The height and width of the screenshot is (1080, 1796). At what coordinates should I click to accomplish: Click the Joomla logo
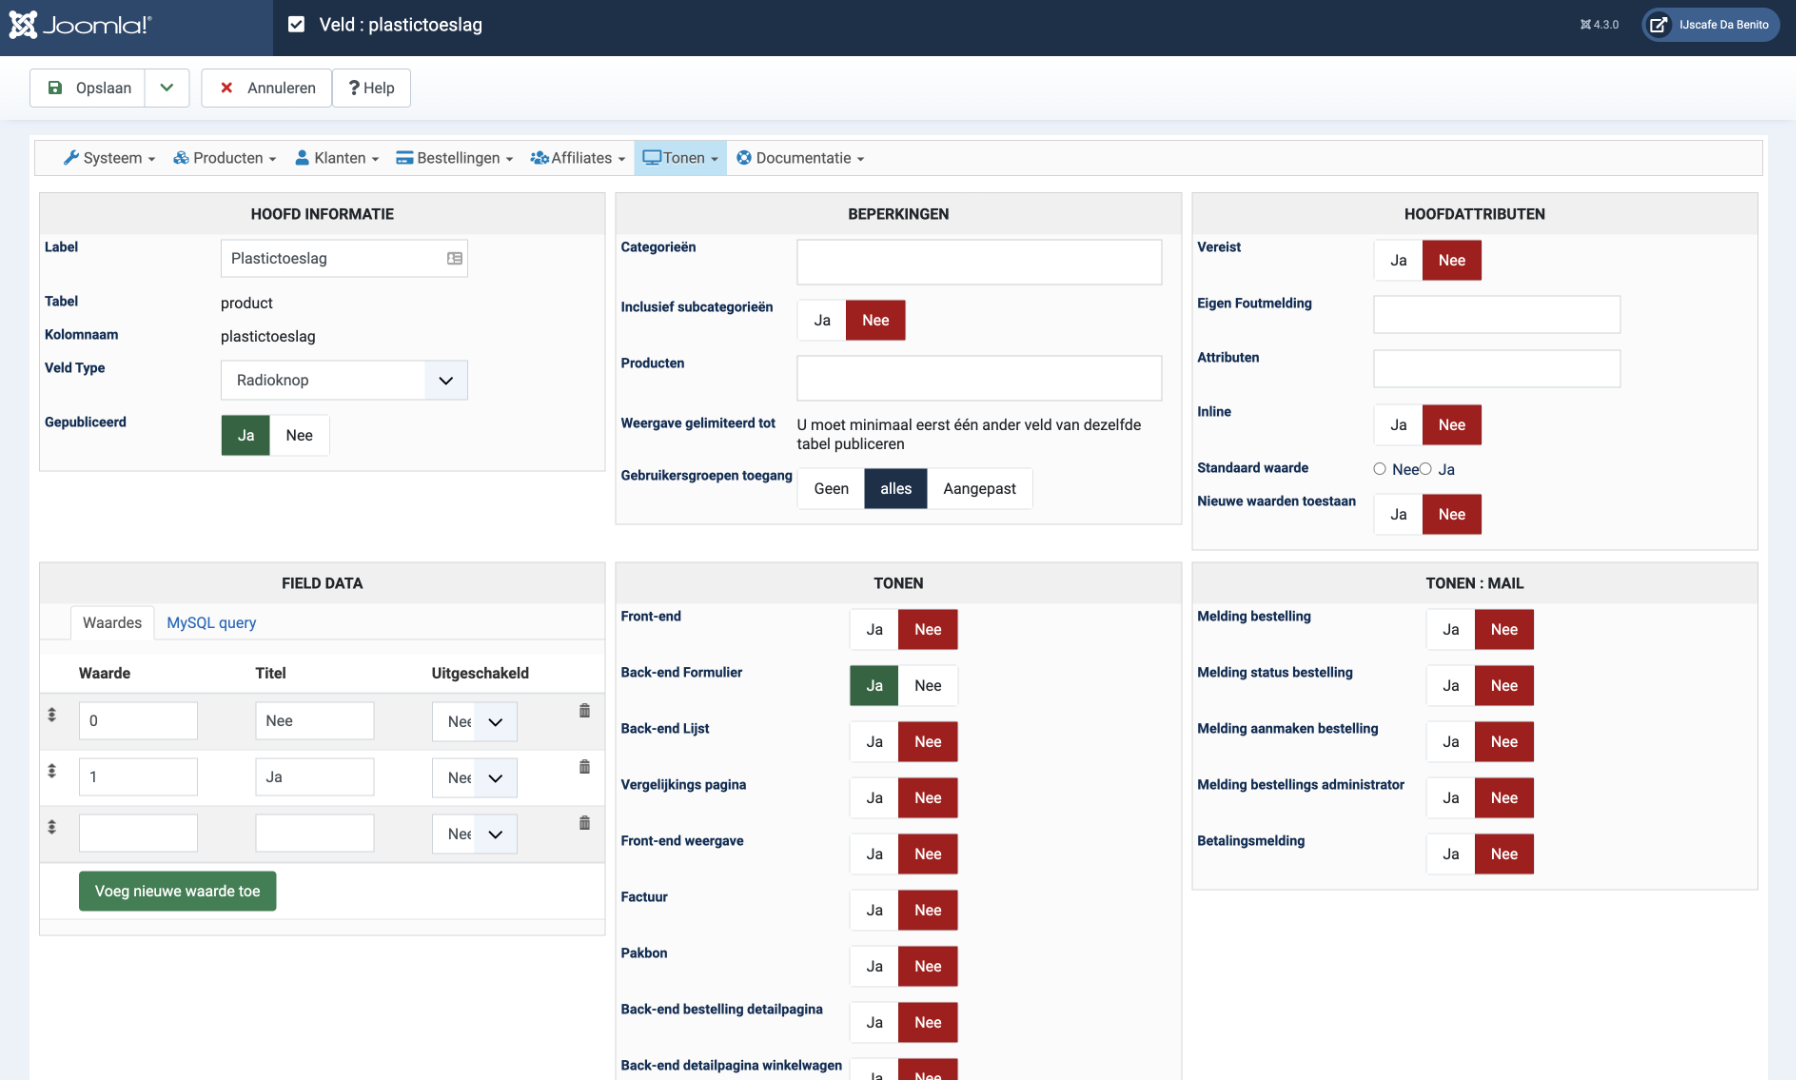coord(80,25)
